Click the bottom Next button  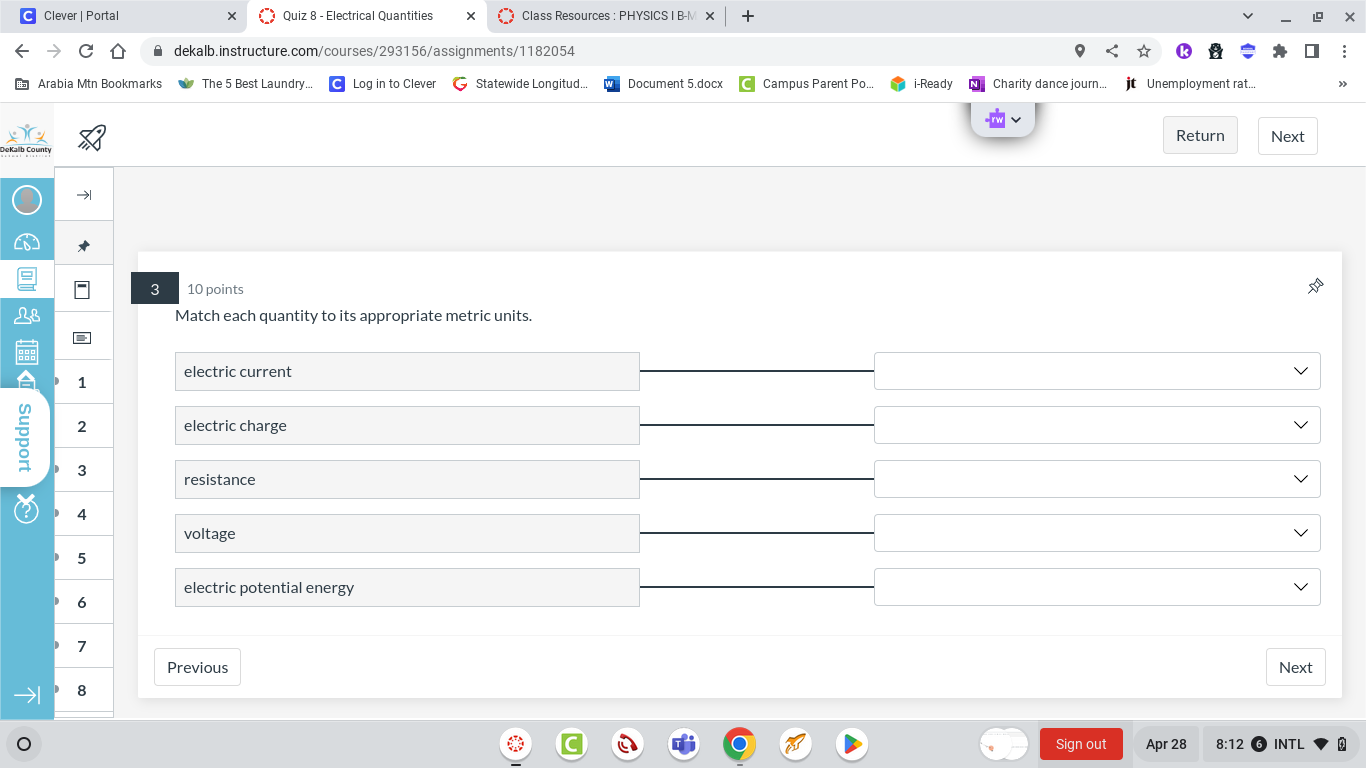pos(1295,667)
